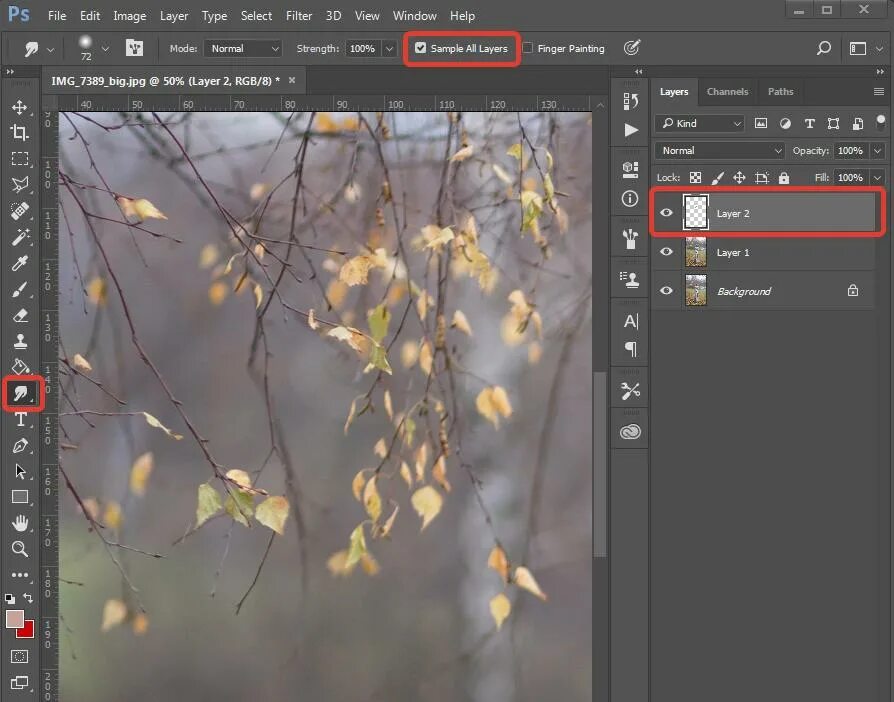This screenshot has height=702, width=894.
Task: Click the pressure for strength icon
Action: [631, 48]
